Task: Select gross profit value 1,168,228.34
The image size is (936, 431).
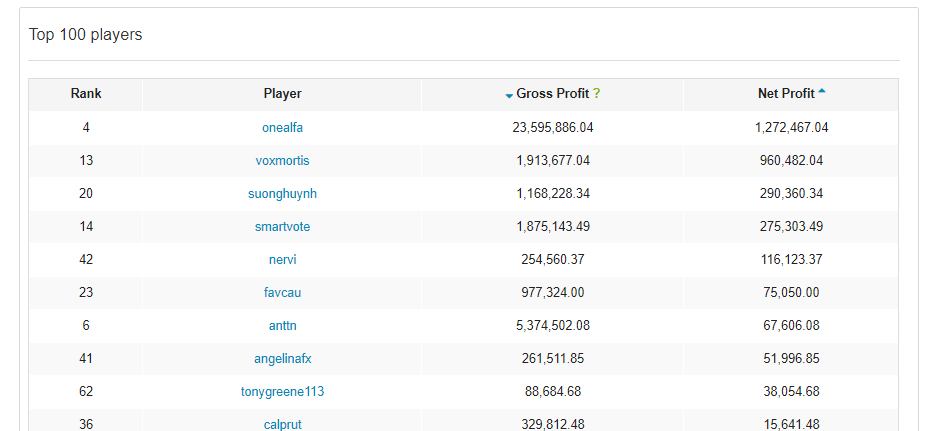Action: click(553, 193)
